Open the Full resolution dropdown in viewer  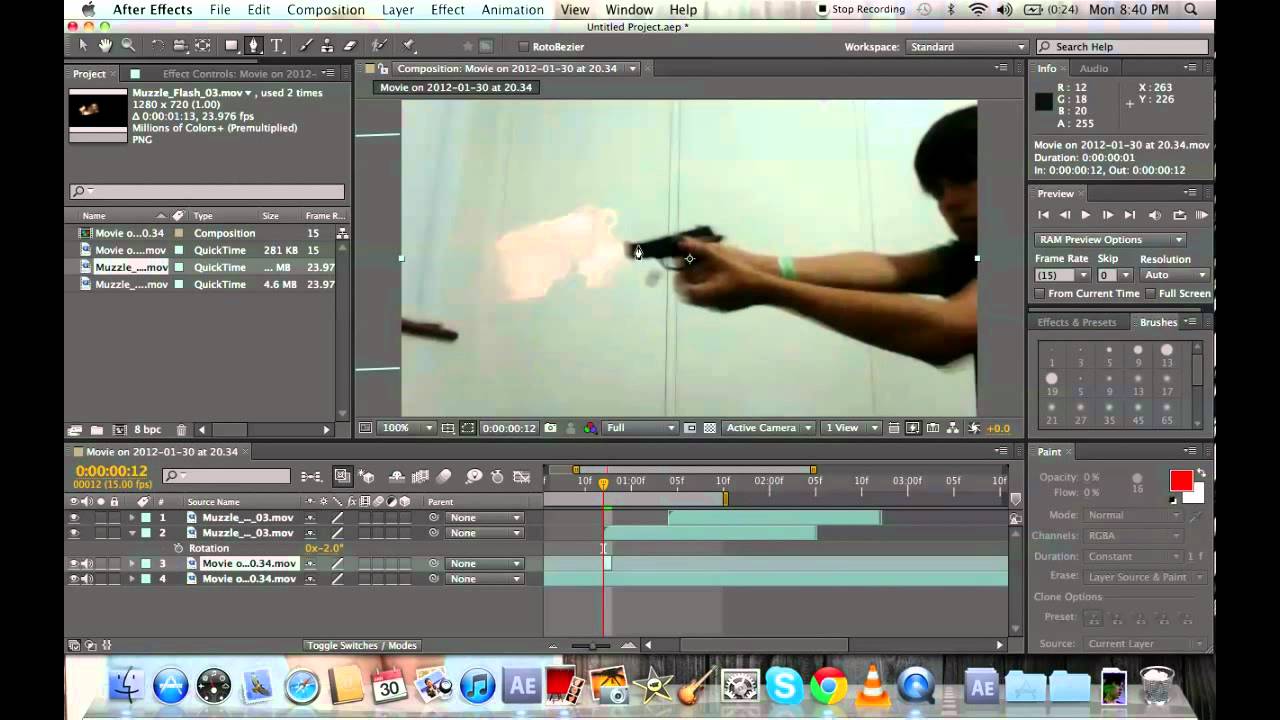click(641, 428)
